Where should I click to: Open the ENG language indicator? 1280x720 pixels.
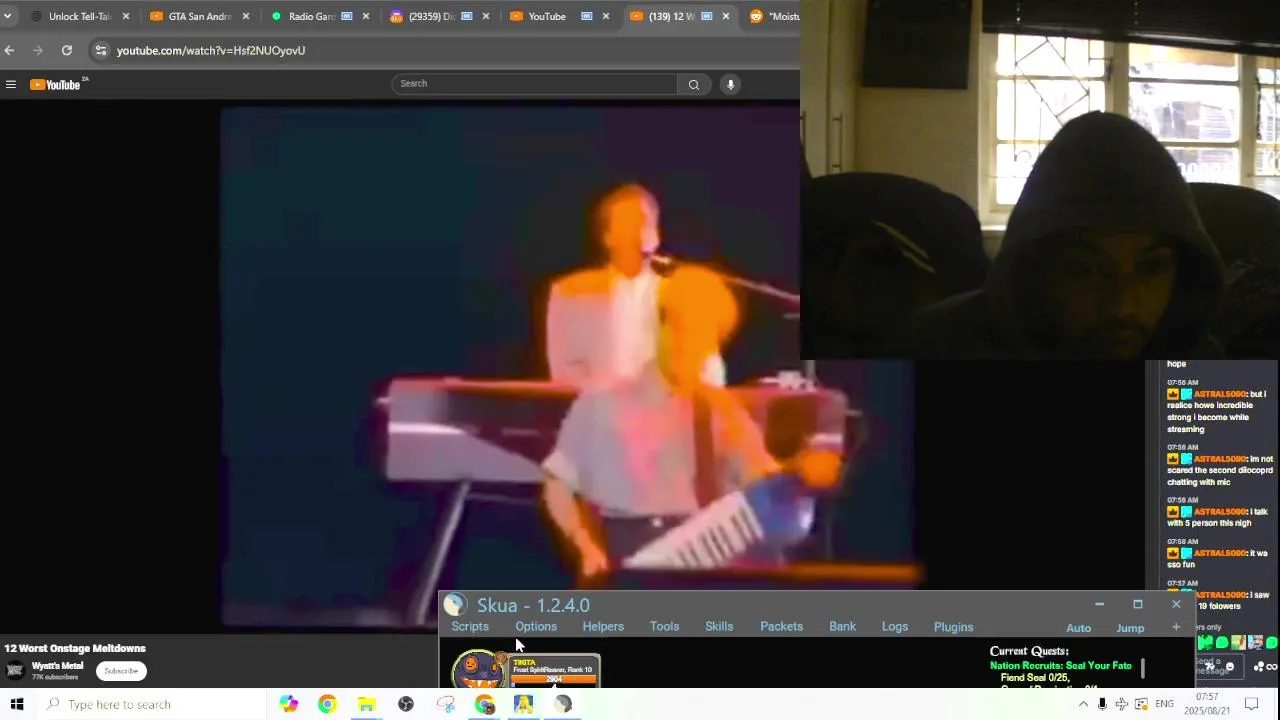click(1164, 704)
